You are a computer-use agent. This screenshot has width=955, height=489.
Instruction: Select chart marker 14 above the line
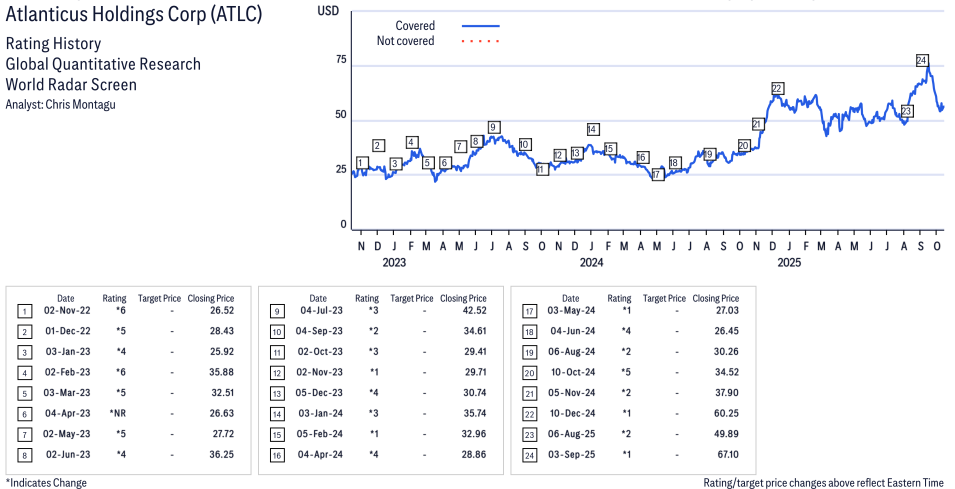(x=593, y=129)
